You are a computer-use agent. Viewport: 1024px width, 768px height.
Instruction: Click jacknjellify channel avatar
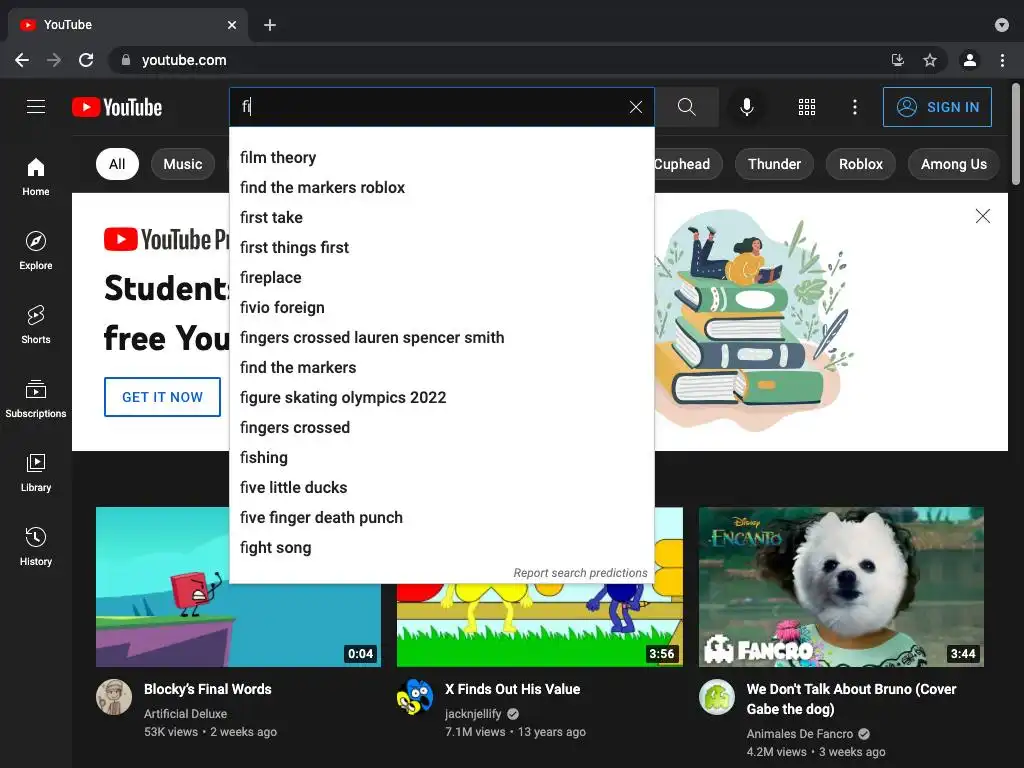[415, 697]
